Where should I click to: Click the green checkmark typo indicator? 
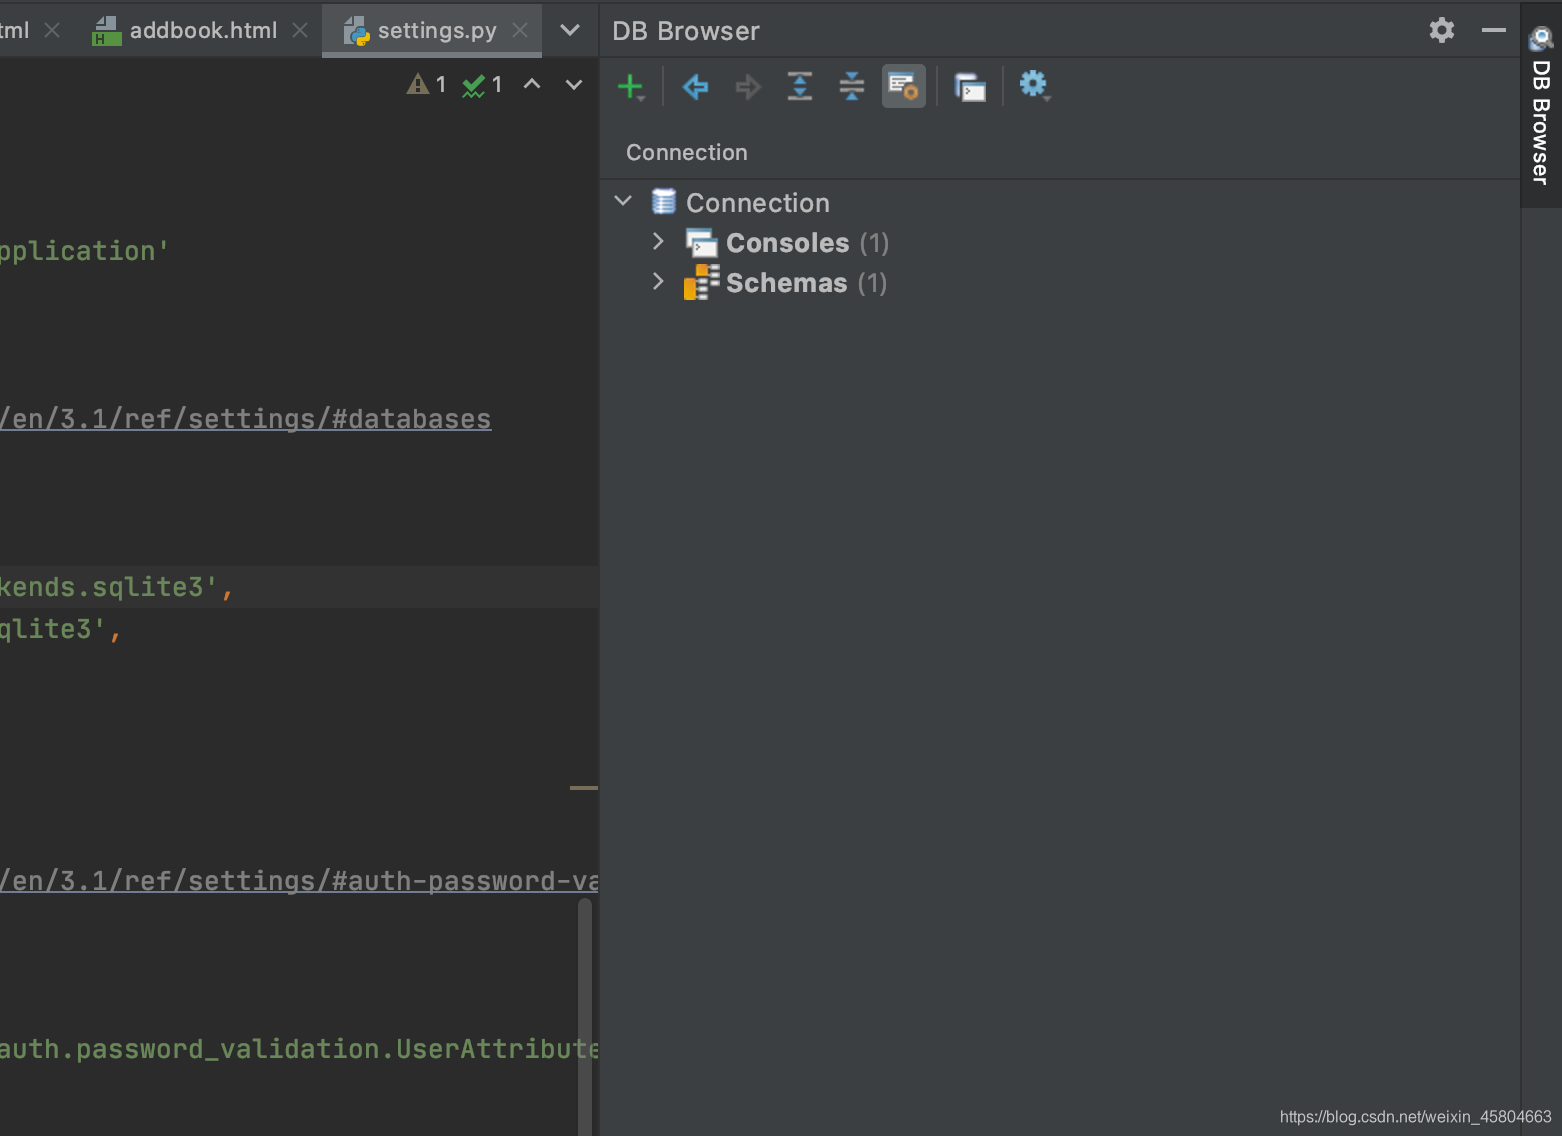tap(482, 85)
